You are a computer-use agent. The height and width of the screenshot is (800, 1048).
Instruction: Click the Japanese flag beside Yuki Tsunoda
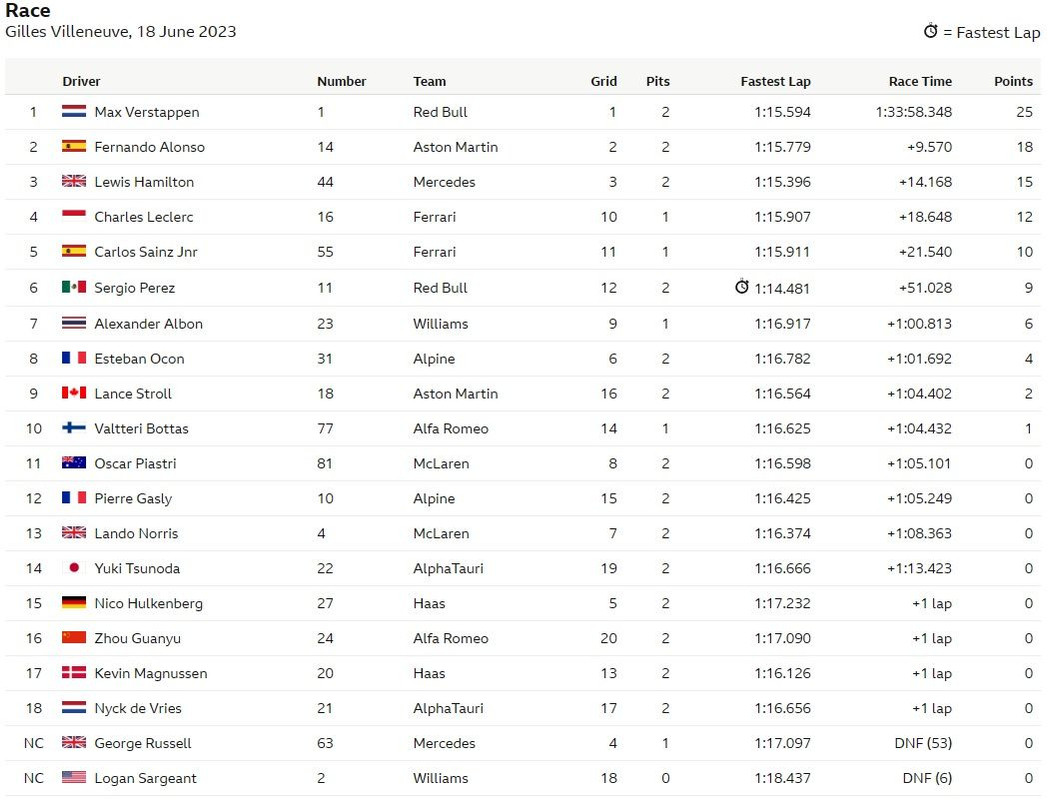point(74,568)
